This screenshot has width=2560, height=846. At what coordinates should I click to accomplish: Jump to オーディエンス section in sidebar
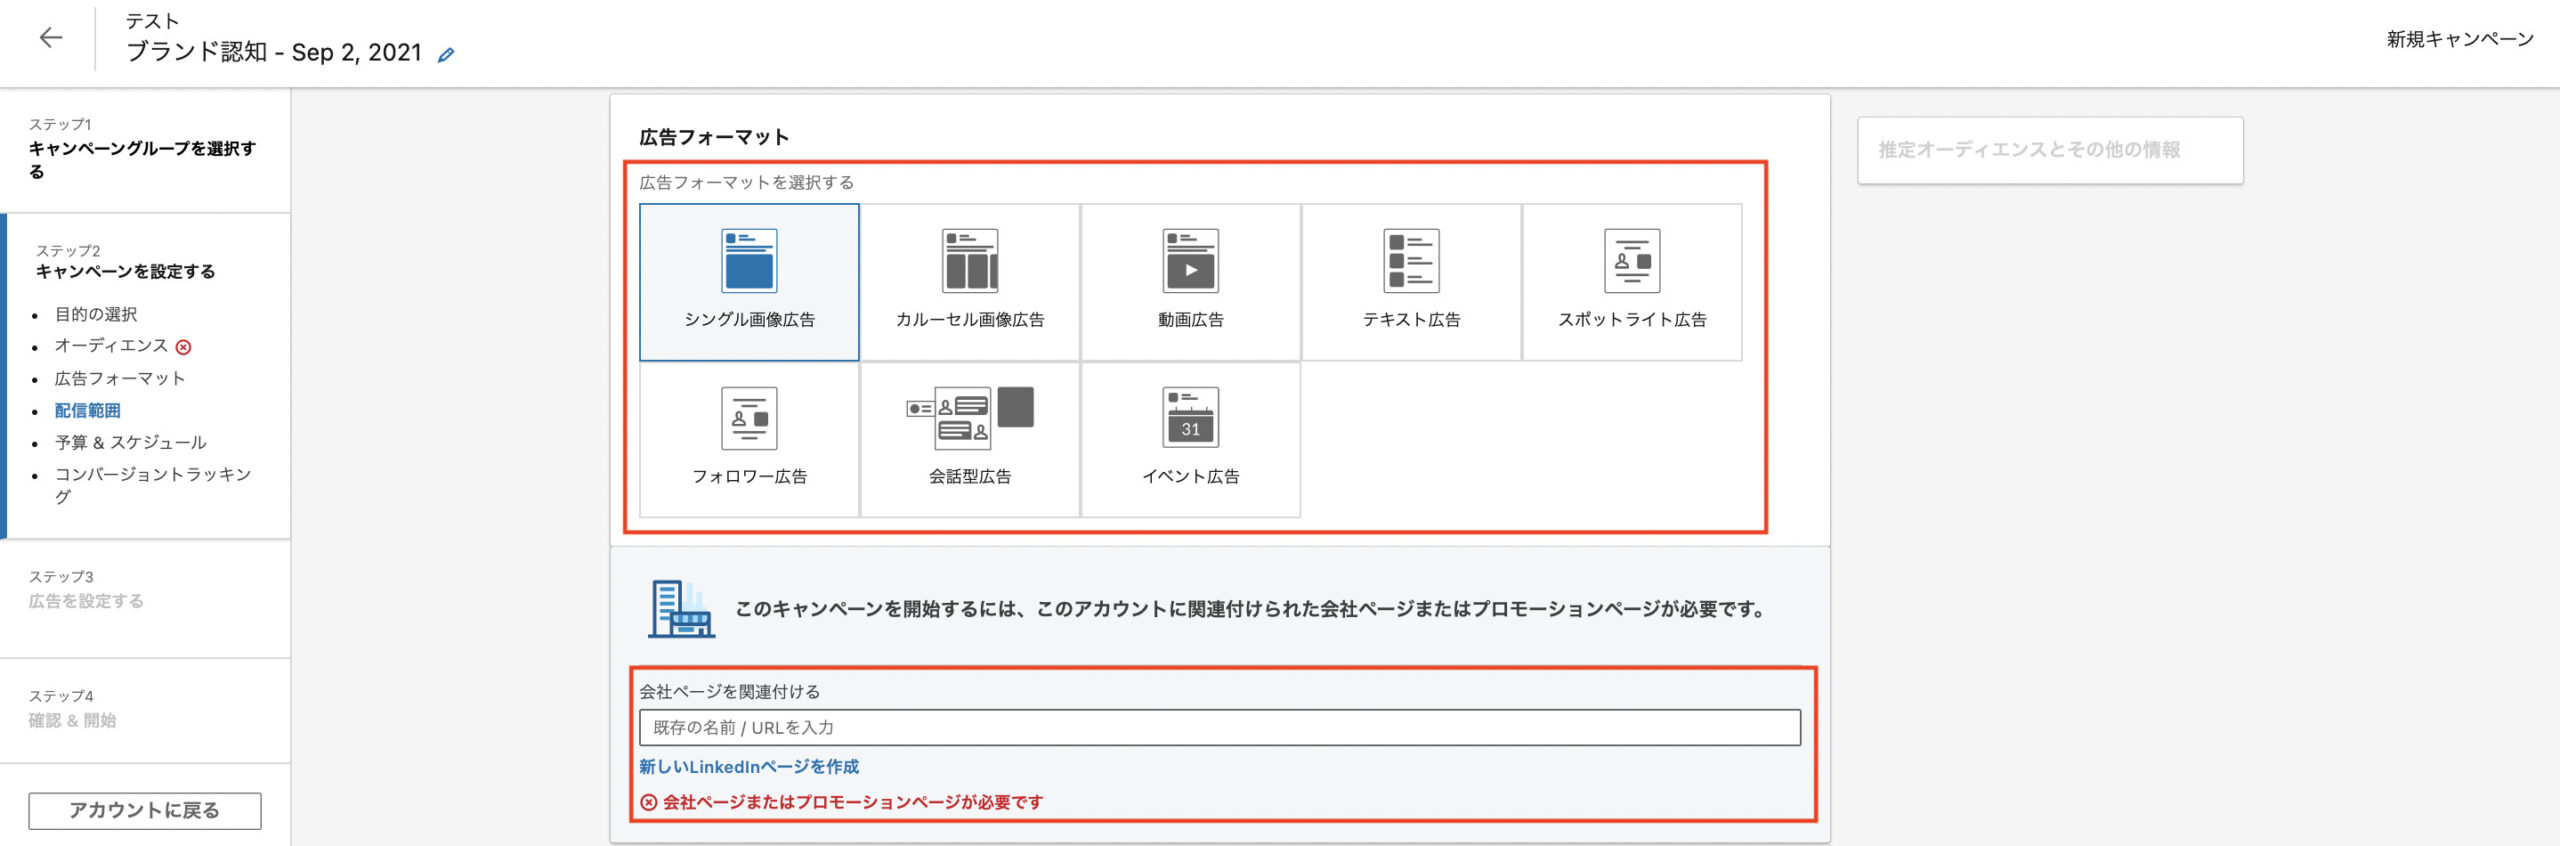(111, 346)
